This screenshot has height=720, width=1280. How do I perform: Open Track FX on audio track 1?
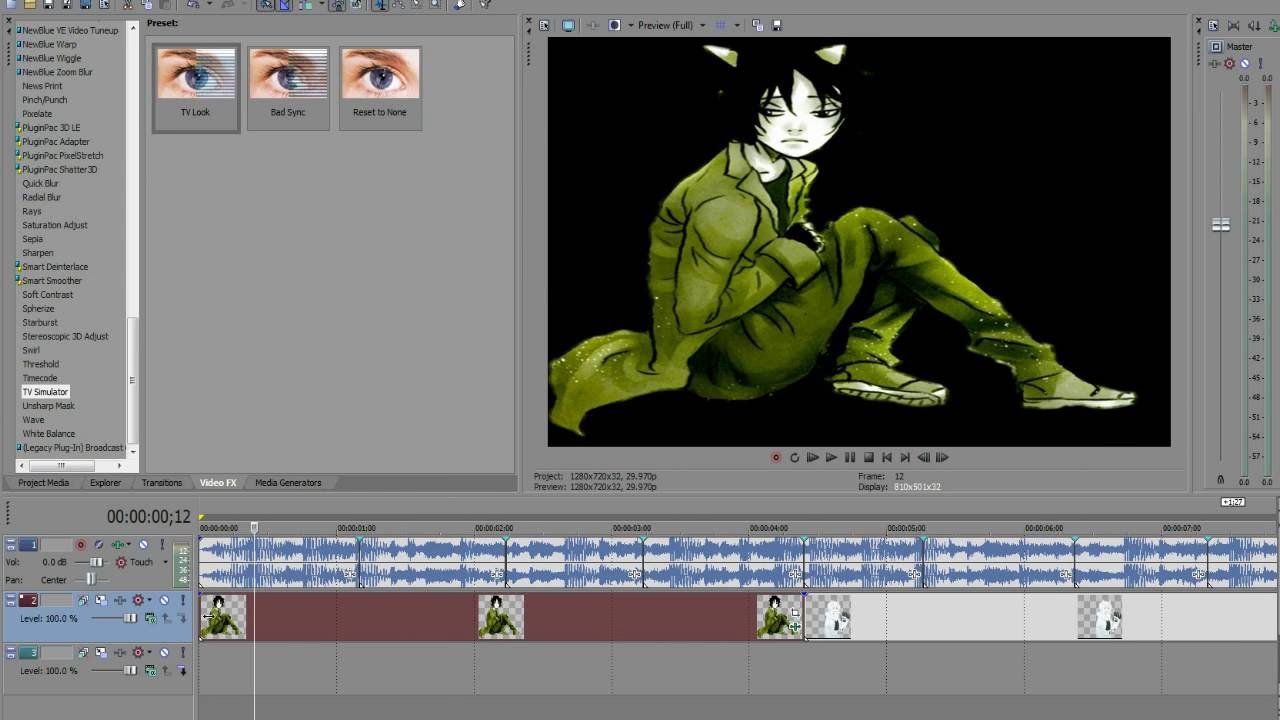119,545
